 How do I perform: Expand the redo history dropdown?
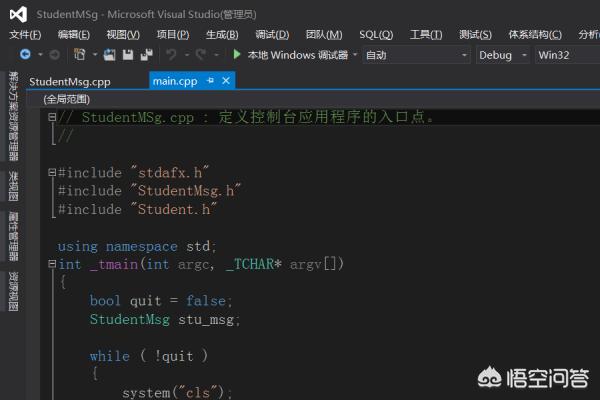(x=216, y=55)
